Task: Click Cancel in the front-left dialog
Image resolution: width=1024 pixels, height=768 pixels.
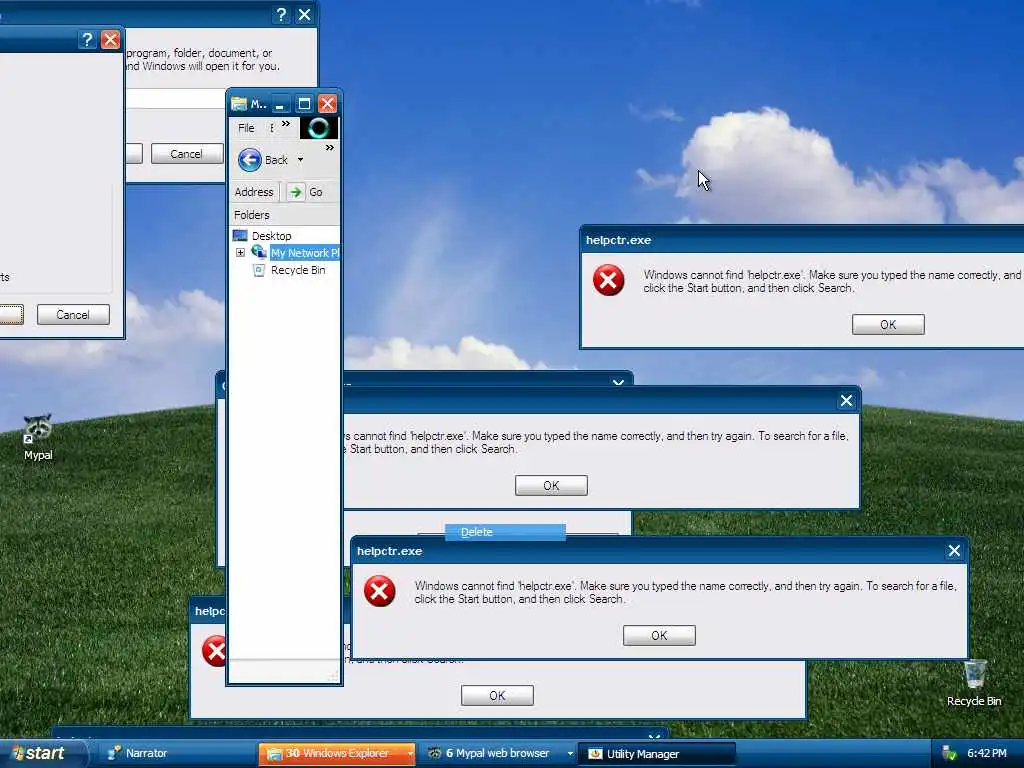Action: [73, 315]
